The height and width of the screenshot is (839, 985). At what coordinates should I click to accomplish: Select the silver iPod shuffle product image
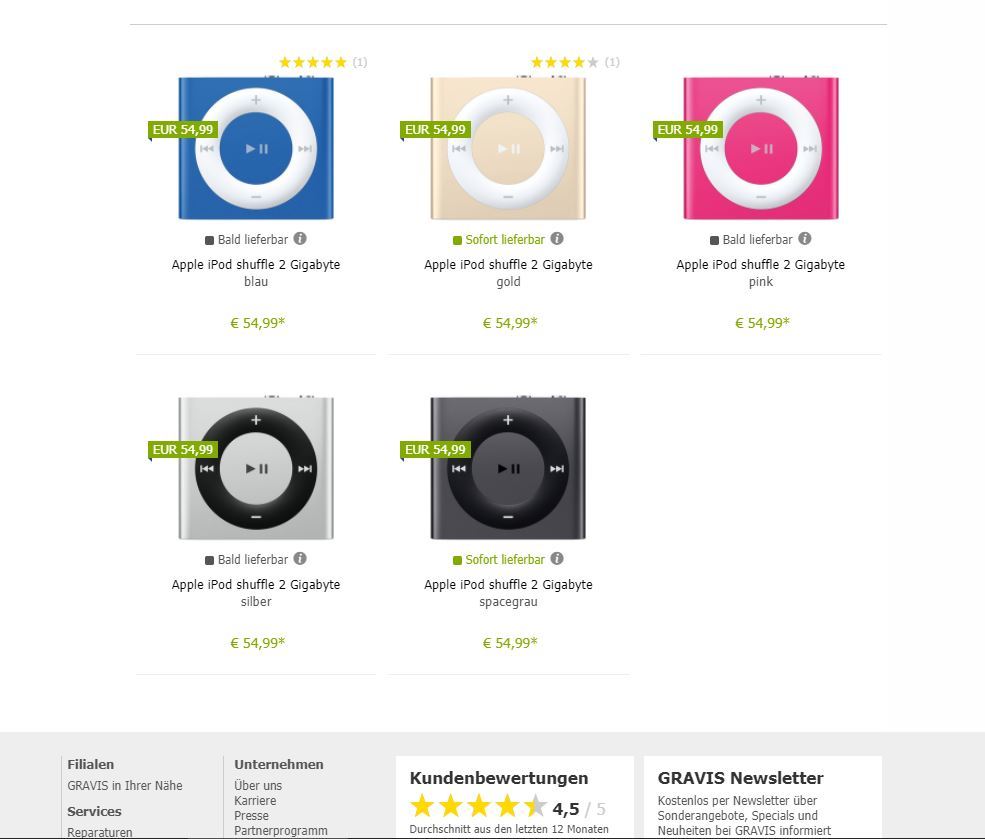[256, 468]
